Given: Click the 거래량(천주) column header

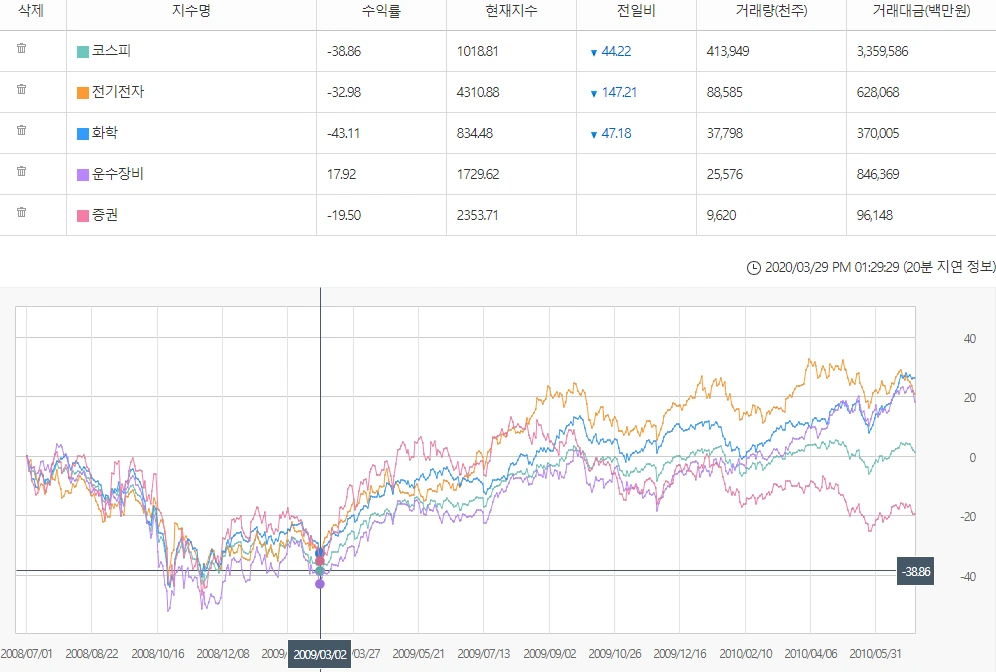Looking at the screenshot, I should click(x=771, y=11).
